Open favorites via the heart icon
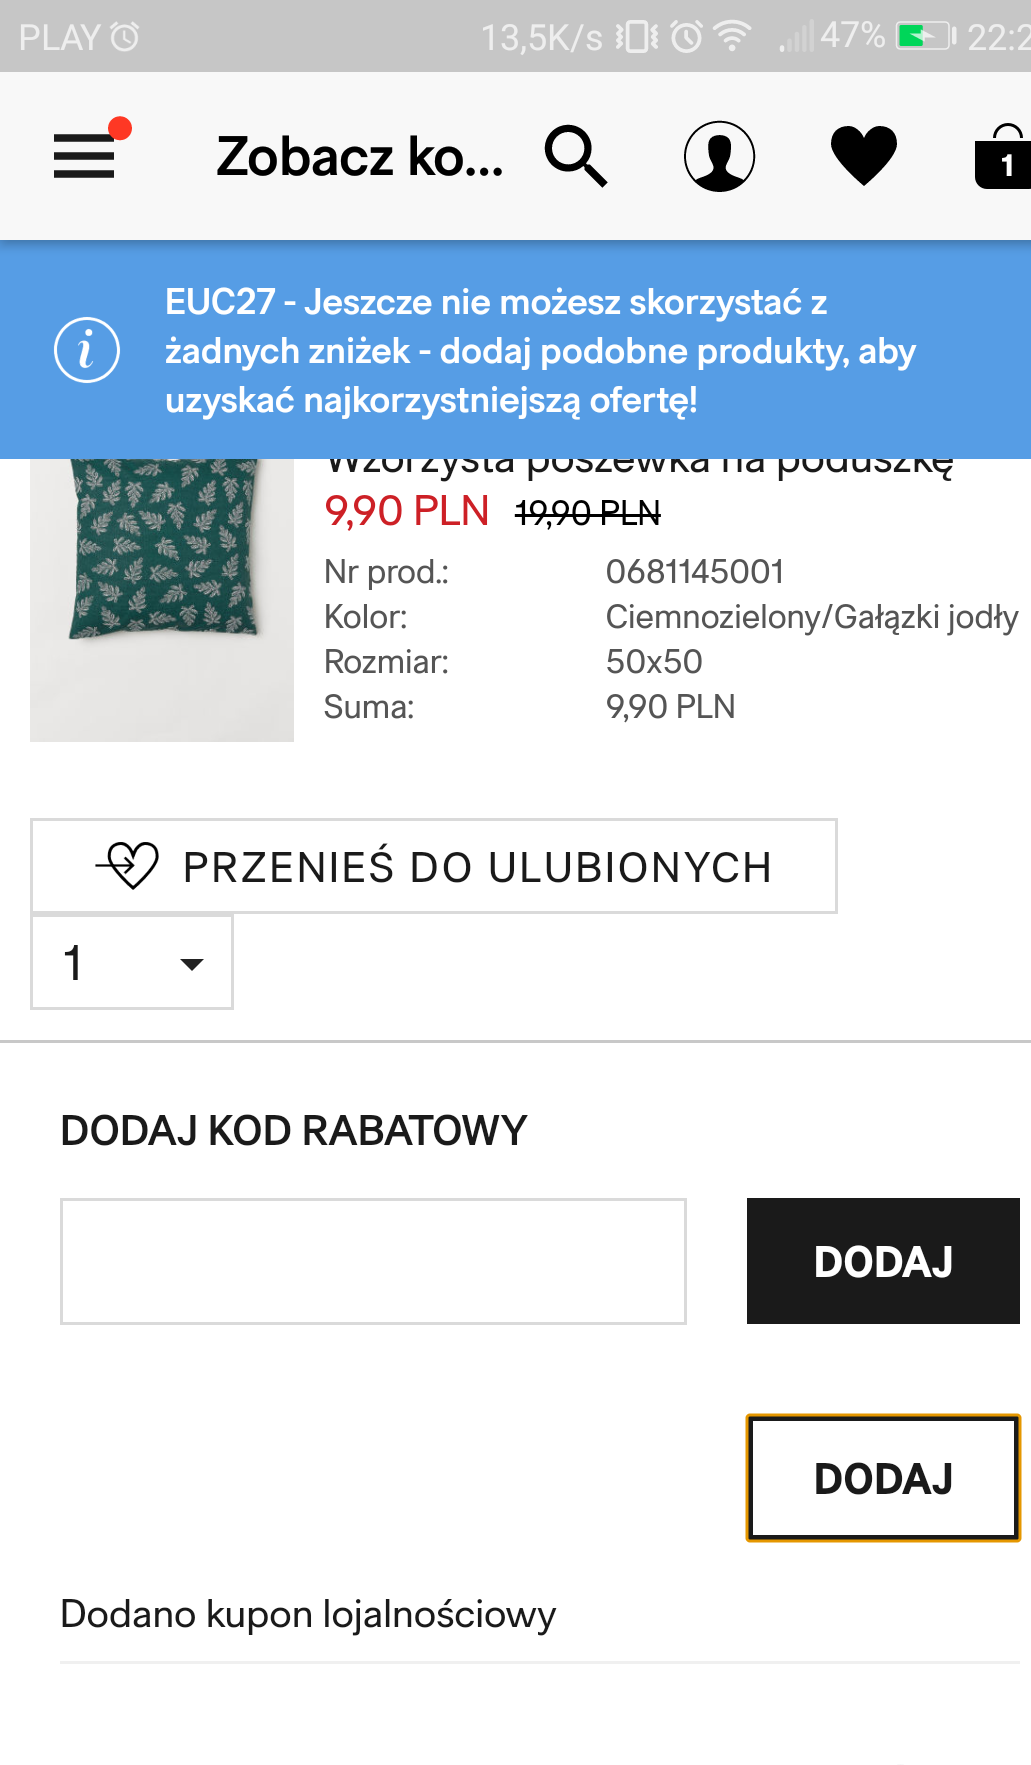The width and height of the screenshot is (1031, 1765). point(863,156)
